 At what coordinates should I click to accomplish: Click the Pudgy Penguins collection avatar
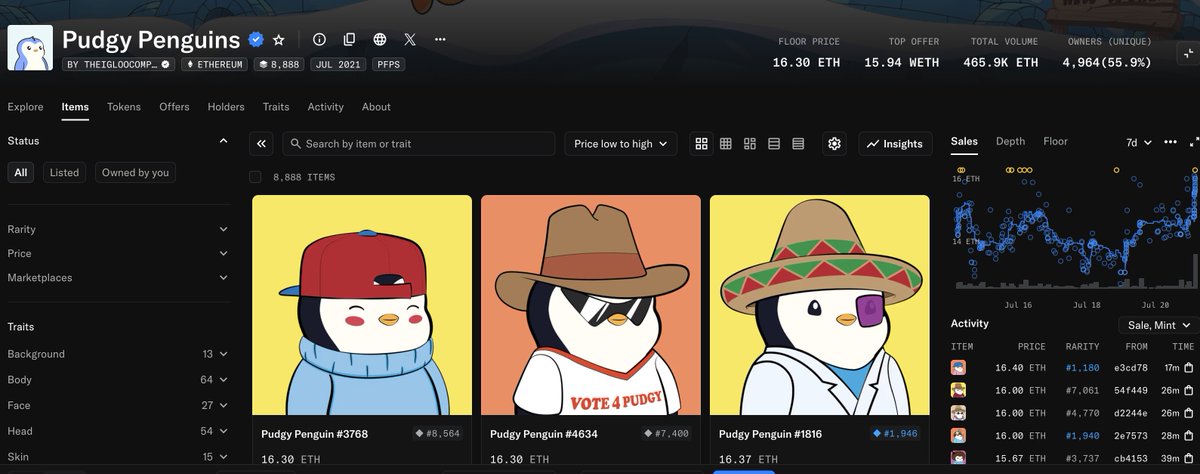click(31, 48)
